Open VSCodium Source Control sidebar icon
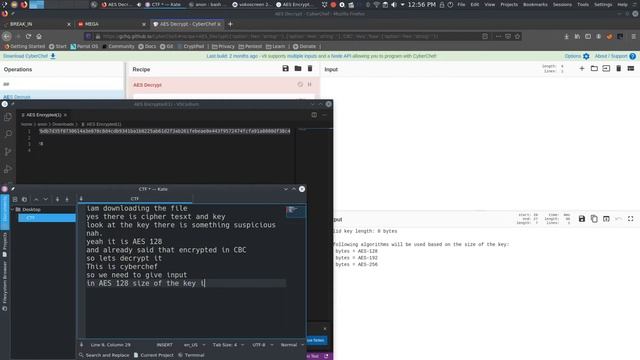This screenshot has height=360, width=640. (8, 151)
